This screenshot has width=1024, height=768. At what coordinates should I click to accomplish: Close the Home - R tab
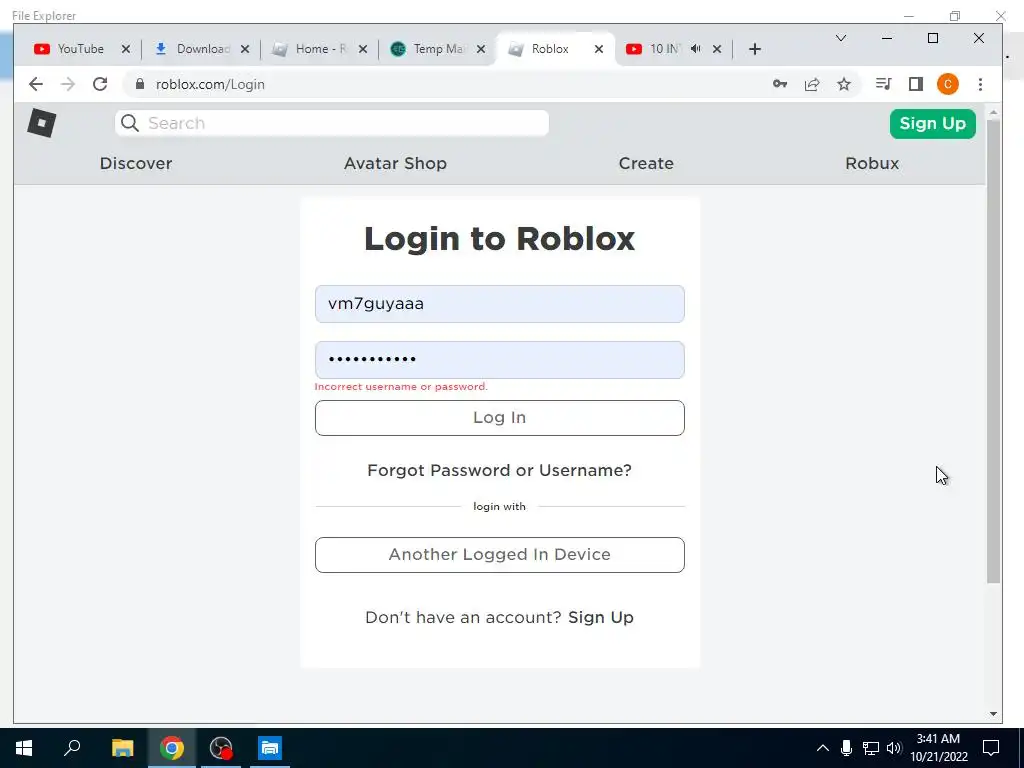pos(363,49)
